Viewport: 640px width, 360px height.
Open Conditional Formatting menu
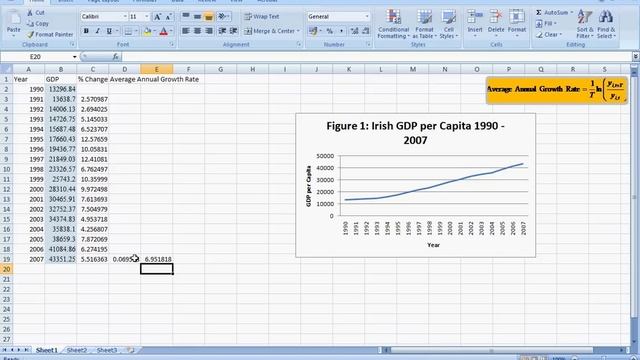point(393,24)
